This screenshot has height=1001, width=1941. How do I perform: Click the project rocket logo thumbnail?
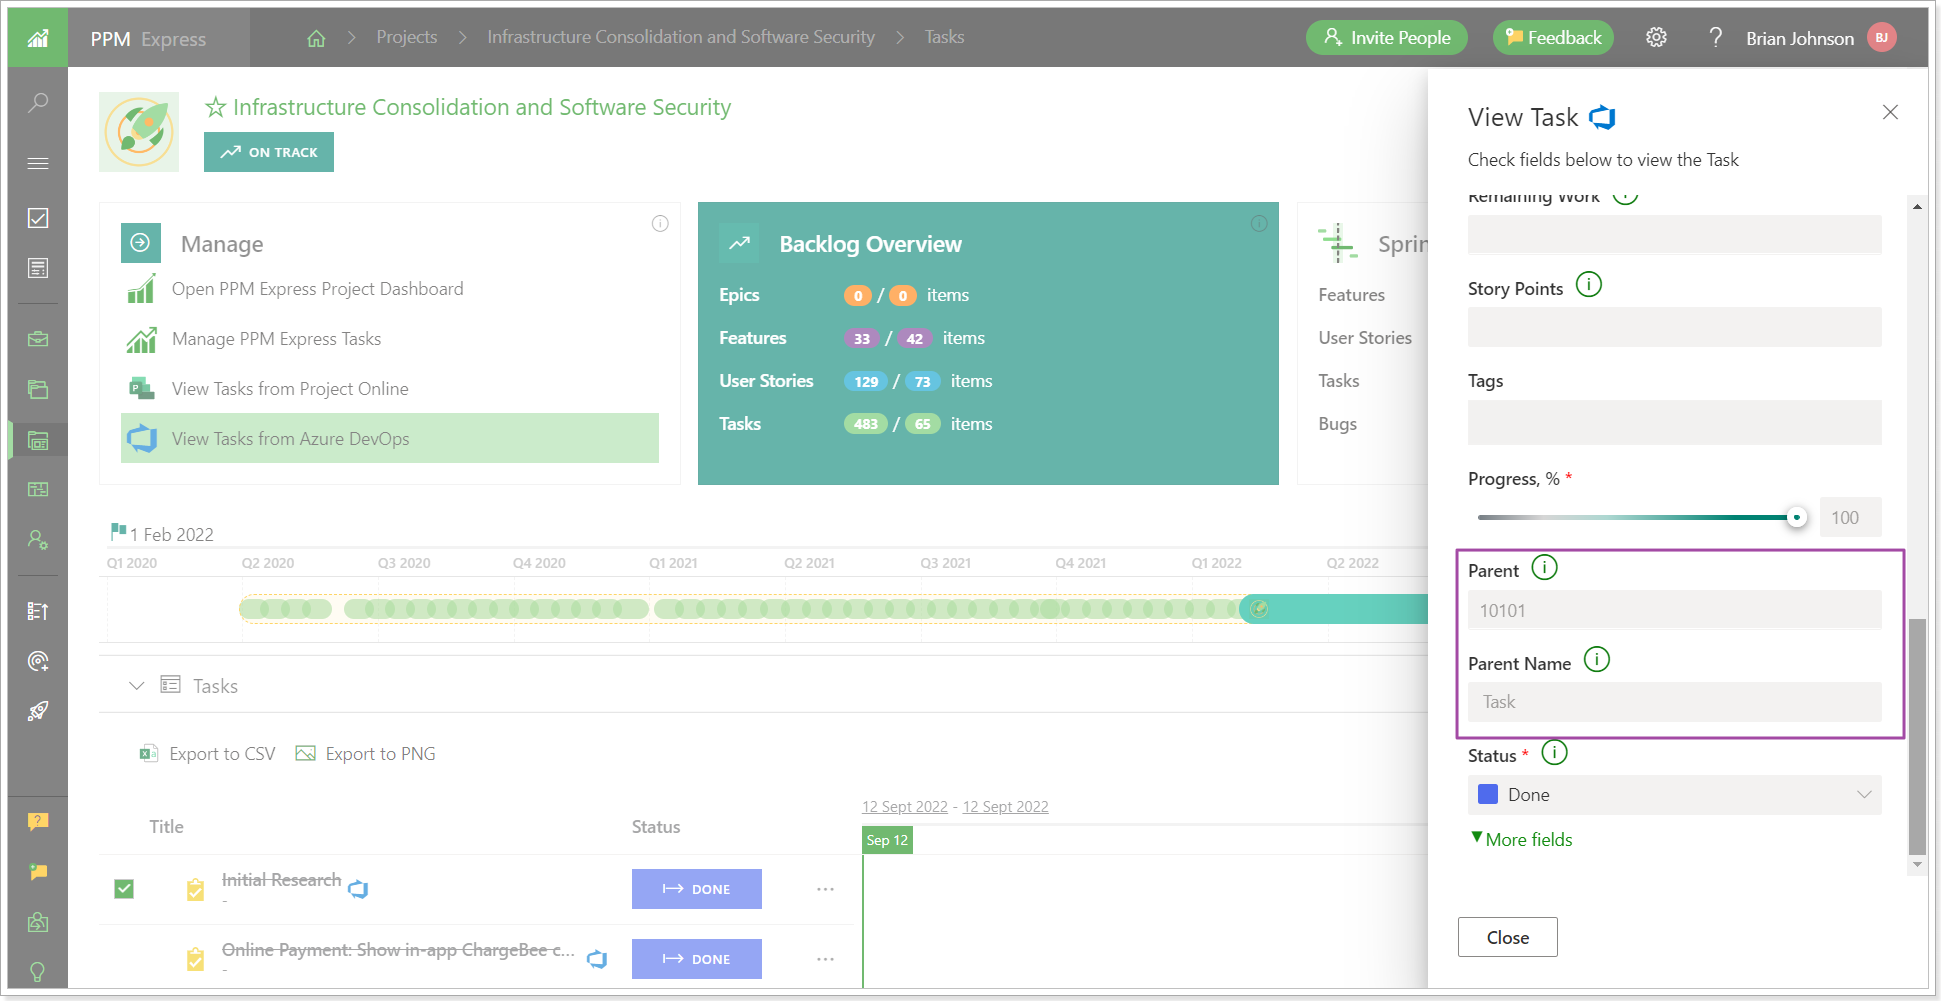139,132
